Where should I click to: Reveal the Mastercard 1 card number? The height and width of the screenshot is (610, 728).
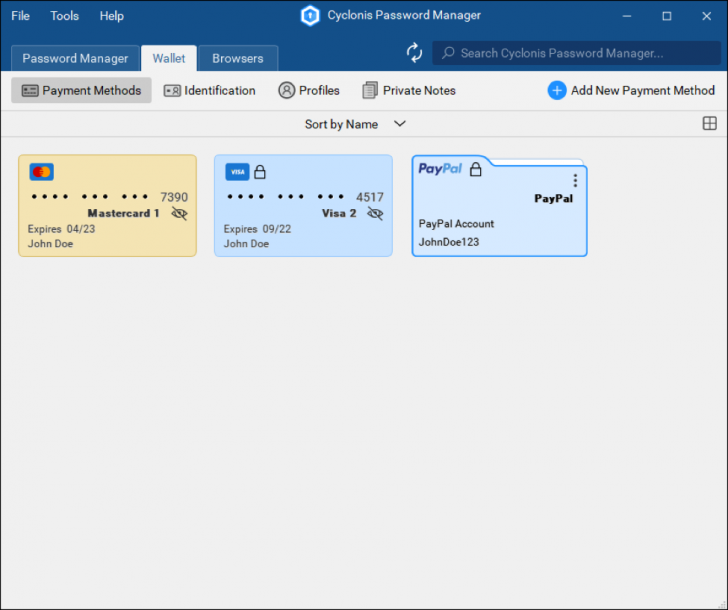point(179,214)
